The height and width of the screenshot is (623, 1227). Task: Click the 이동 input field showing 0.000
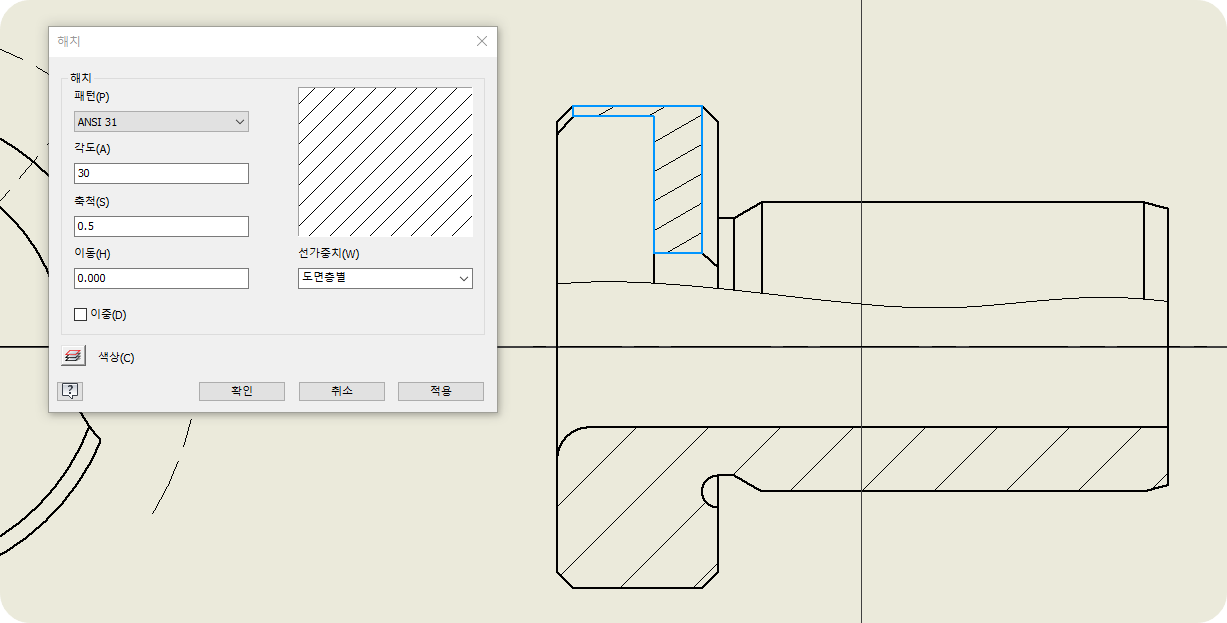point(161,278)
